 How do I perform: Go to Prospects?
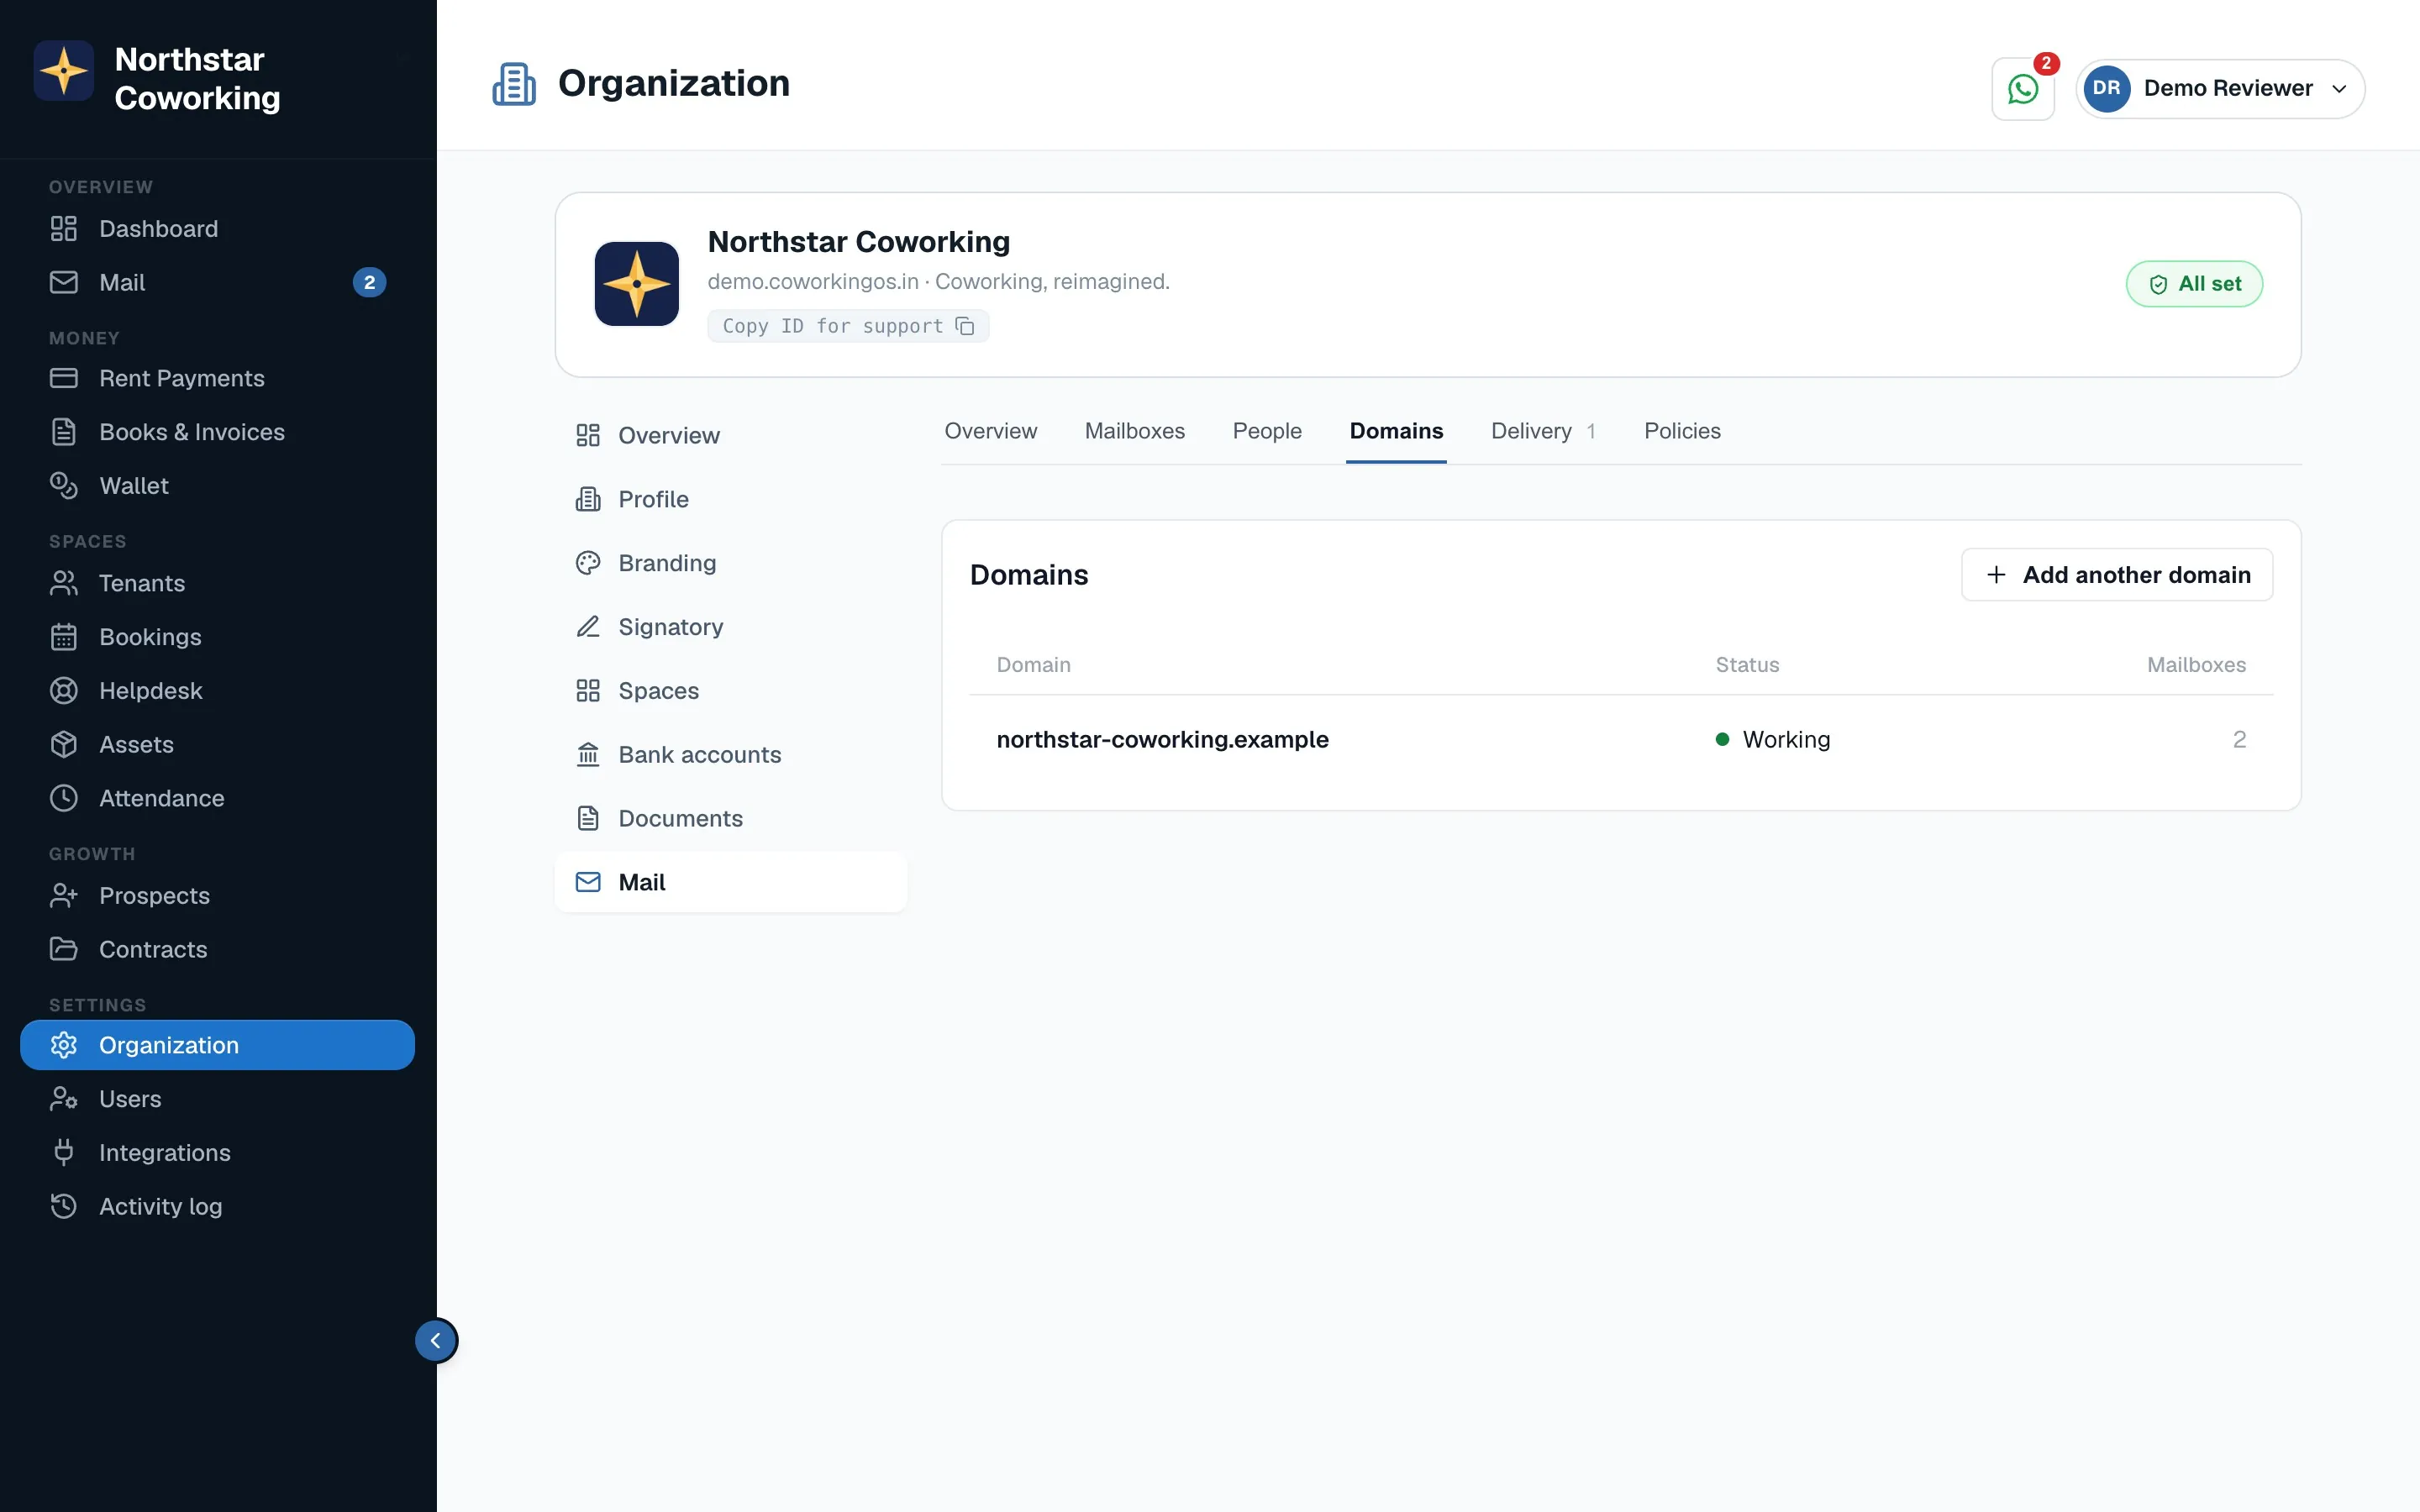point(217,896)
